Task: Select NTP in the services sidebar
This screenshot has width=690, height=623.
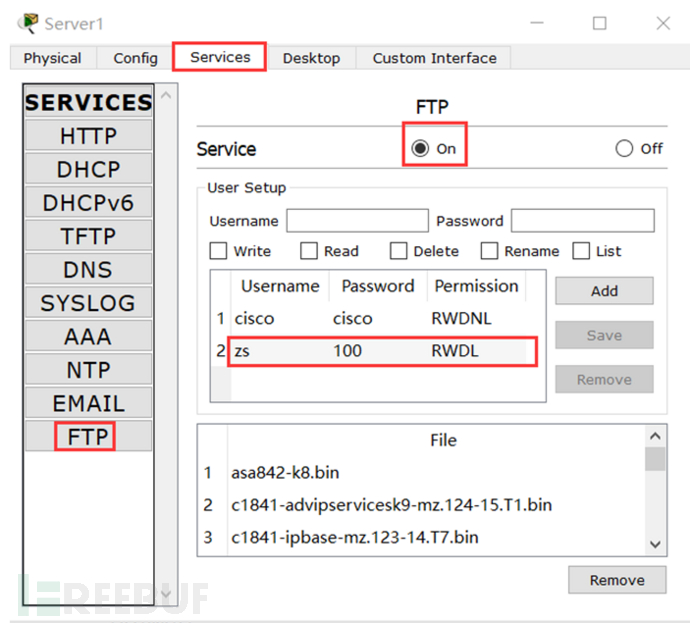Action: 88,370
